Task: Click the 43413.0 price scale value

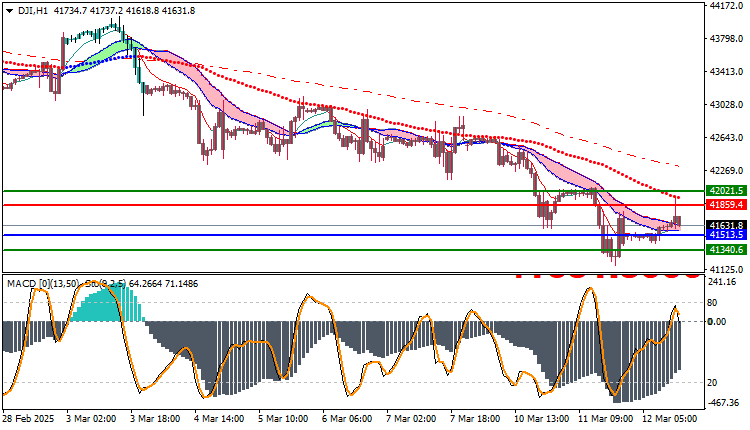Action: tap(727, 71)
